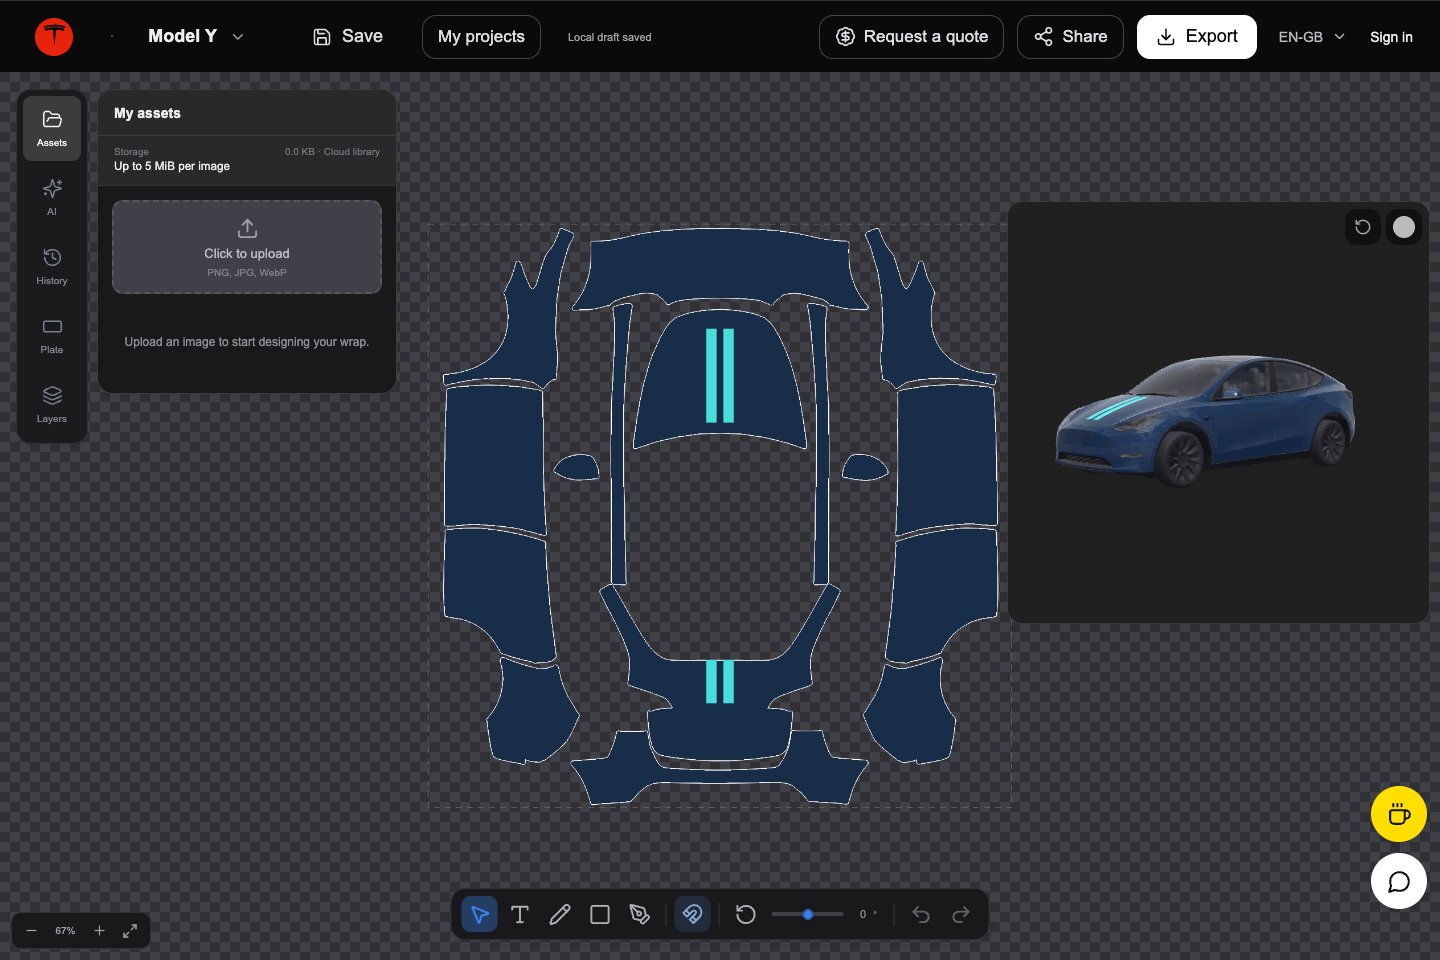This screenshot has width=1440, height=960.
Task: Click the Sign in link
Action: (x=1391, y=37)
